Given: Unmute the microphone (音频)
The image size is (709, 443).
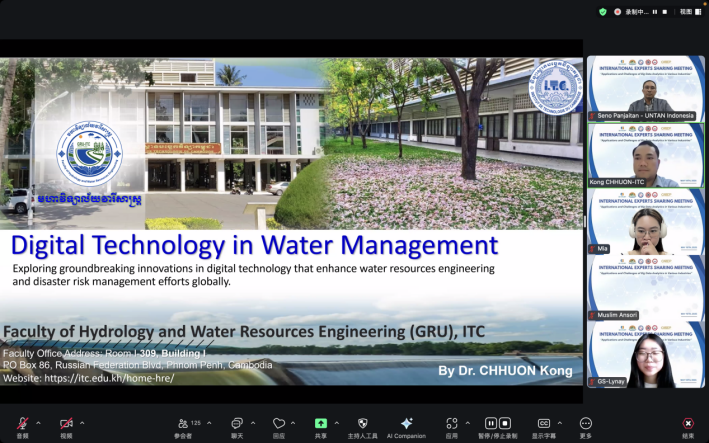Looking at the screenshot, I should click(23, 424).
